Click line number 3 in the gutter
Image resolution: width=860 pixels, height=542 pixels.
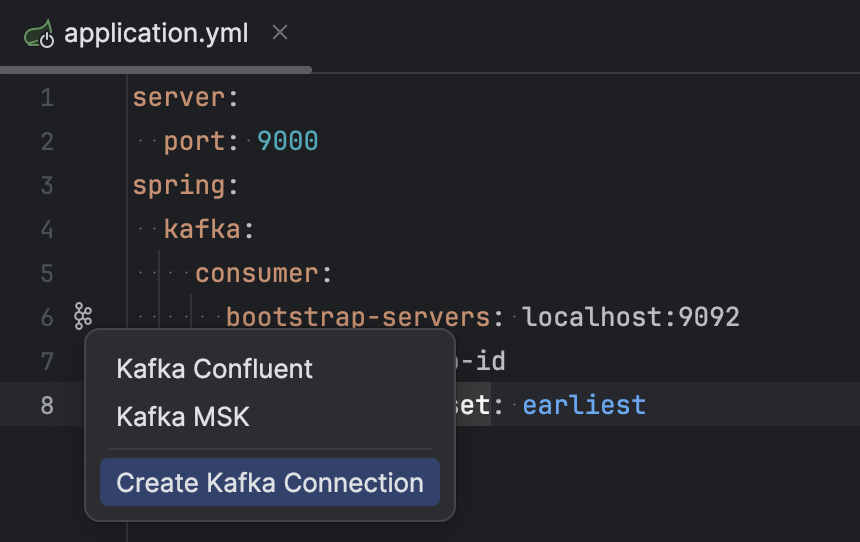pos(47,186)
